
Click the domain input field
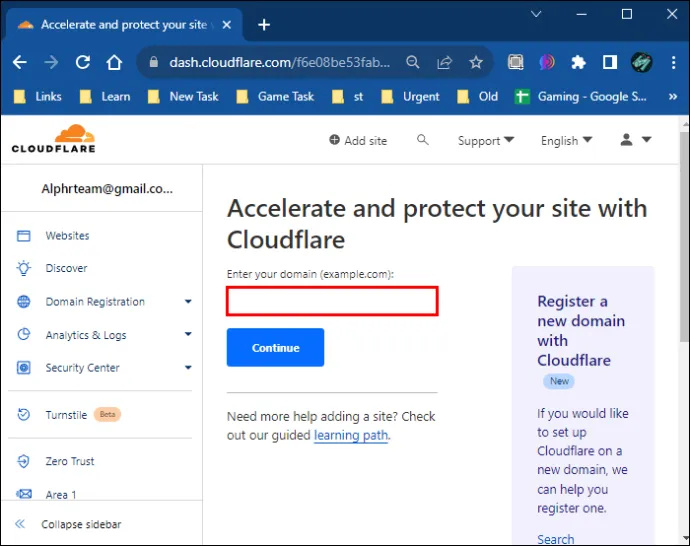click(x=332, y=301)
